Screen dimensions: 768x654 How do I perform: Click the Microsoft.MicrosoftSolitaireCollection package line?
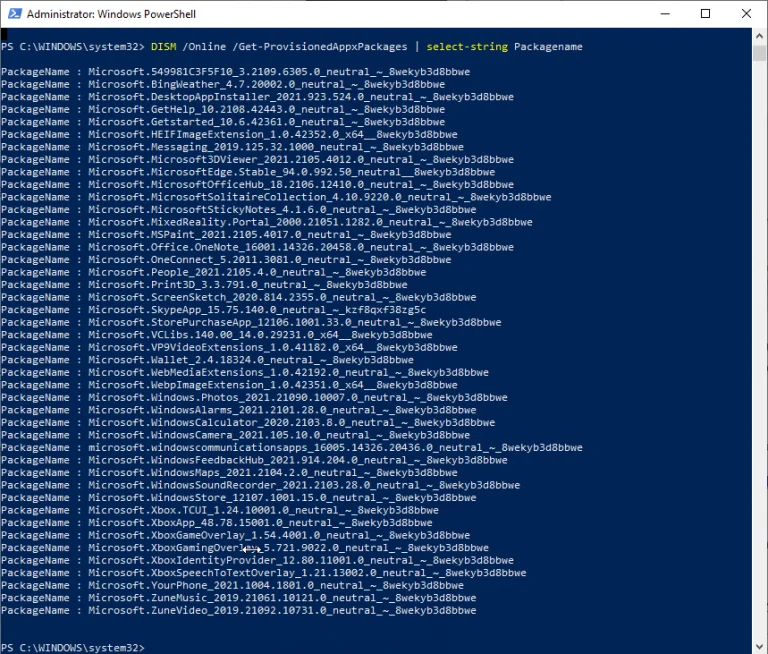pos(276,197)
